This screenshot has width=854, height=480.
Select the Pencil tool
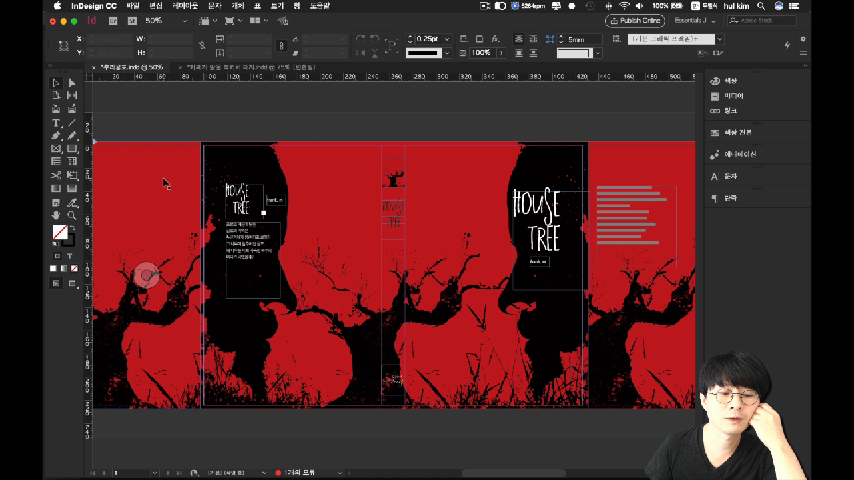click(72, 136)
